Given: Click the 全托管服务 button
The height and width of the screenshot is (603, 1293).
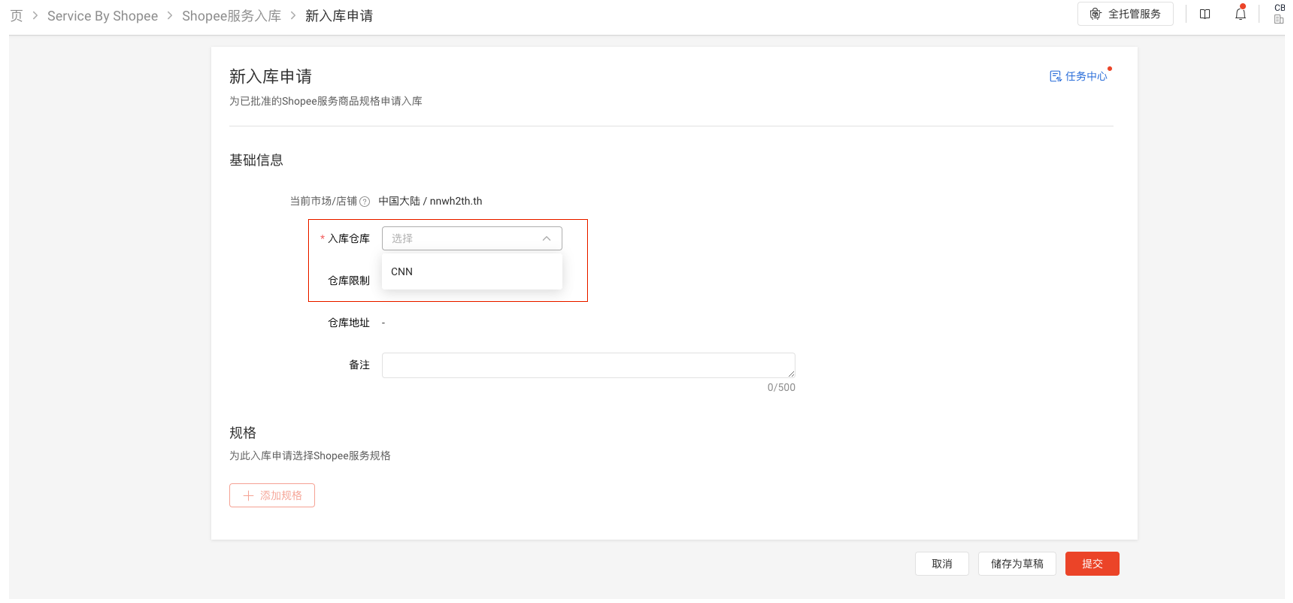Looking at the screenshot, I should 1125,14.
